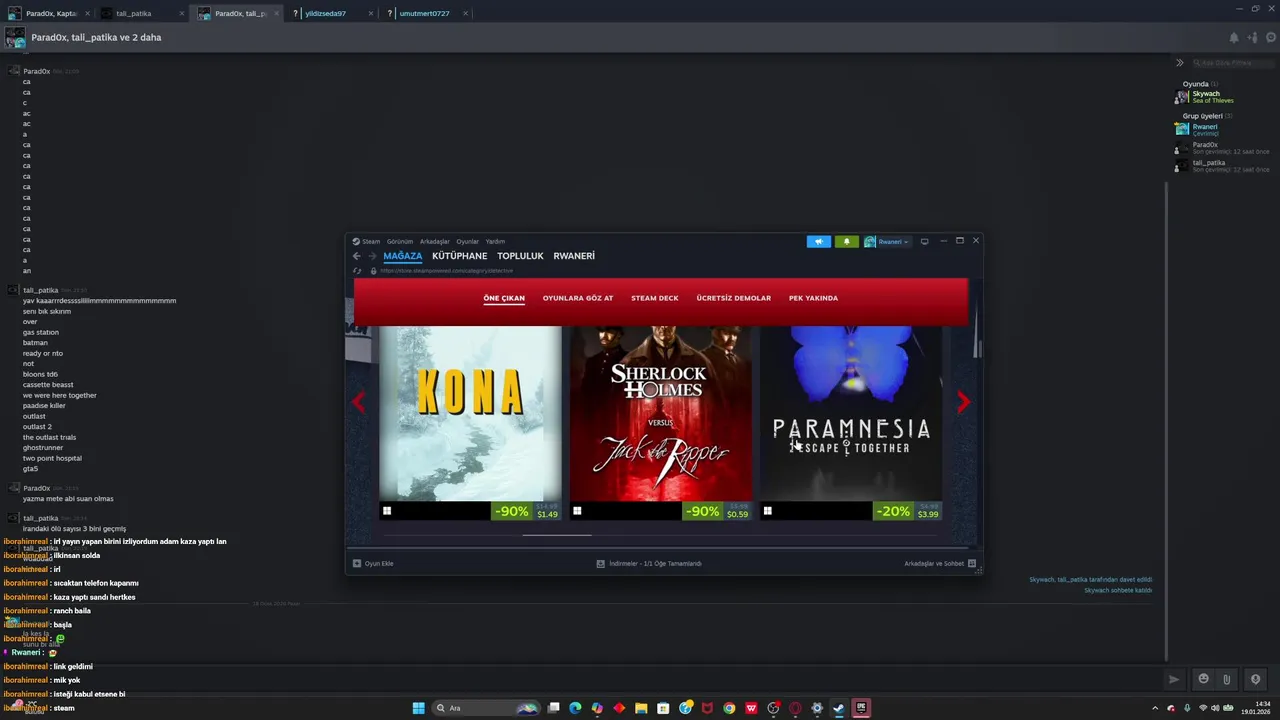Screen dimensions: 1280x720
Task: Open the TOPLULUK tab in Steam
Action: click(520, 256)
